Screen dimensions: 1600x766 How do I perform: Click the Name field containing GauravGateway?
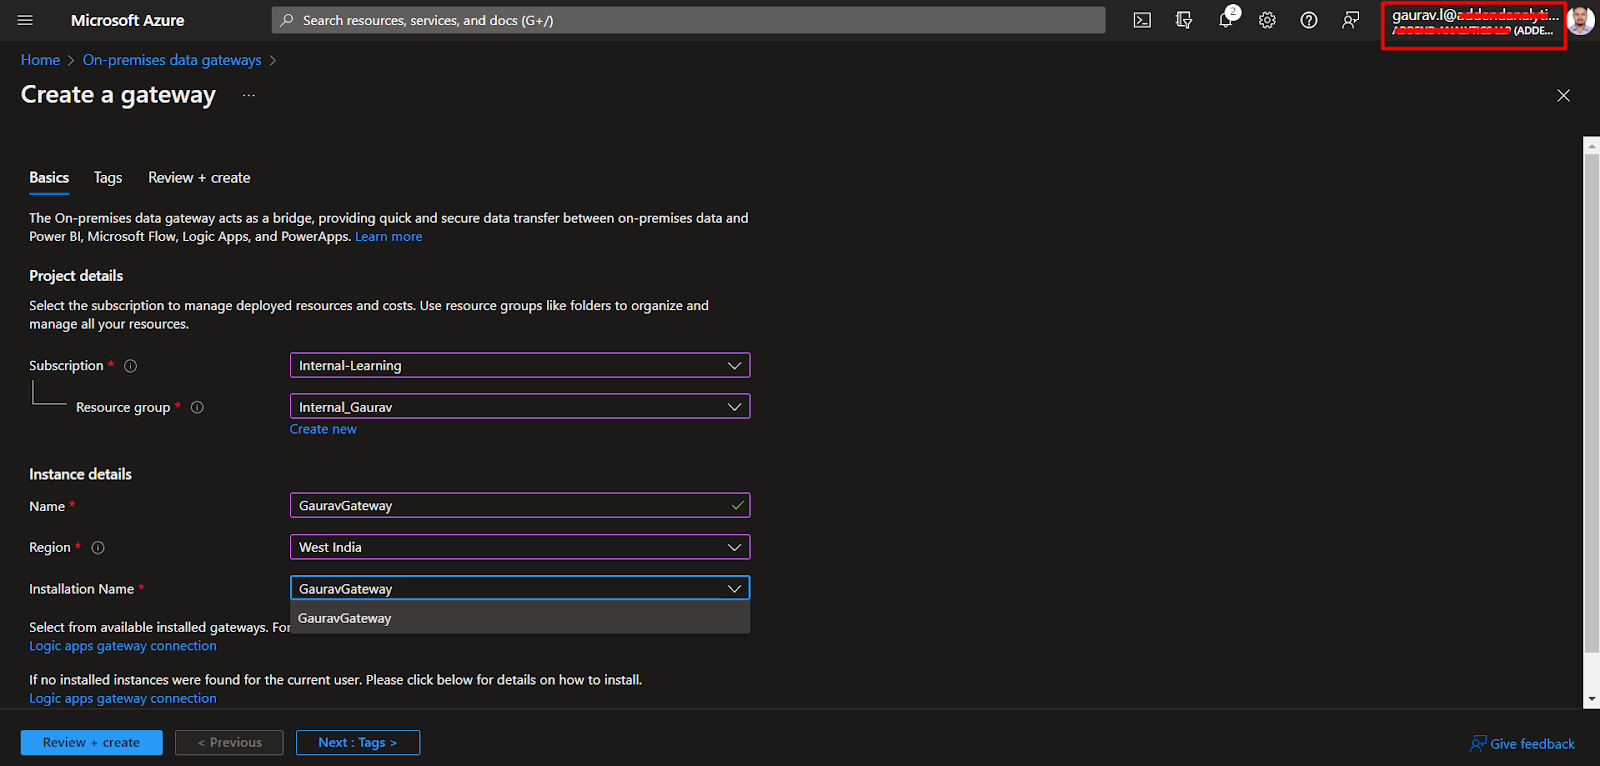(x=520, y=506)
